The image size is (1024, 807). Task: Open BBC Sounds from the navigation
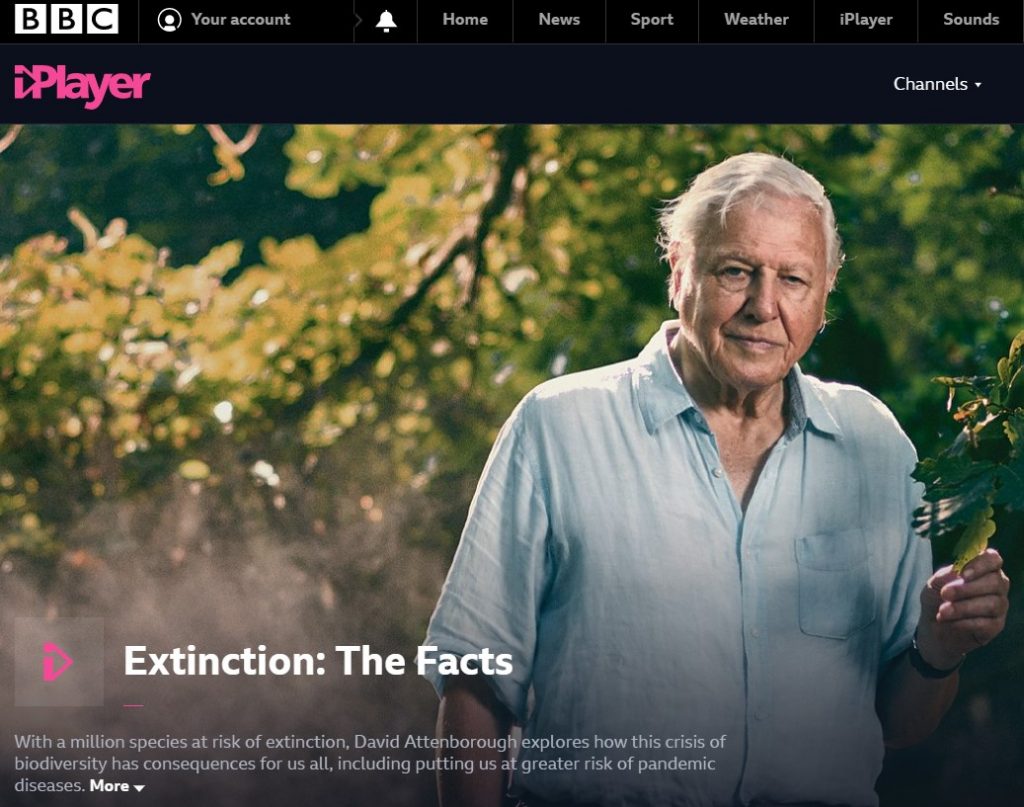click(x=971, y=20)
